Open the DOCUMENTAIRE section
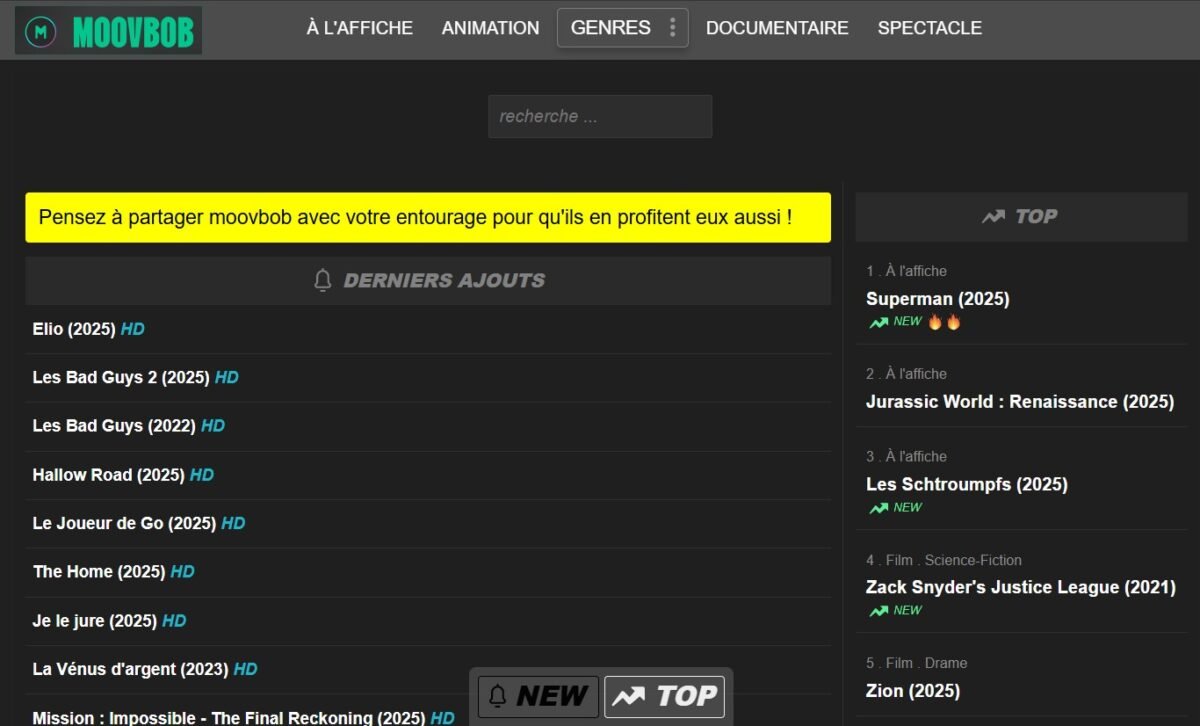1200x726 pixels. point(777,28)
